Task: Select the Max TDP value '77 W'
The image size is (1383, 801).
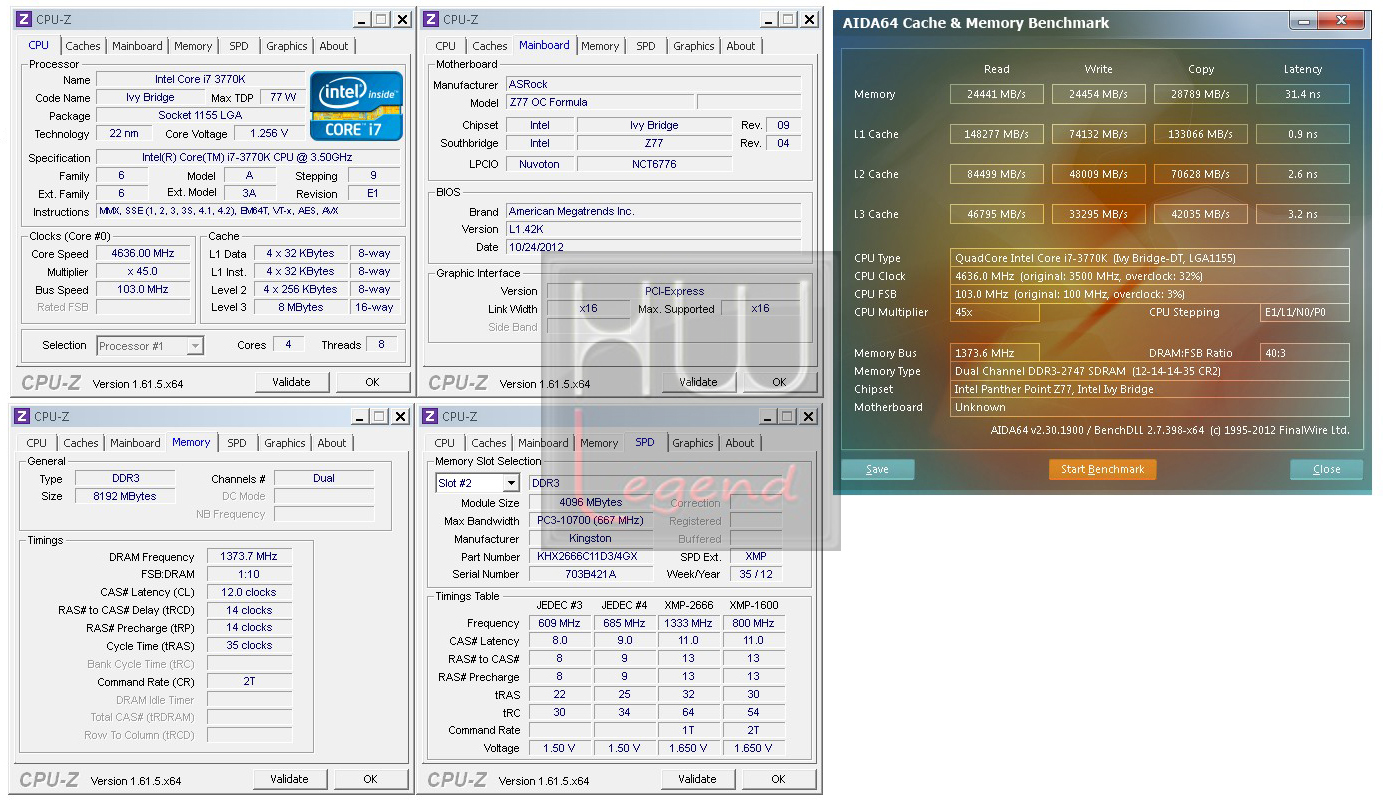Action: click(284, 98)
